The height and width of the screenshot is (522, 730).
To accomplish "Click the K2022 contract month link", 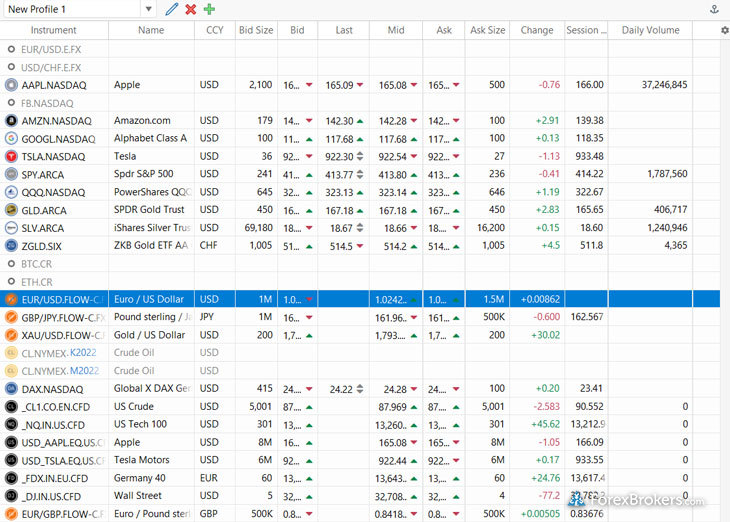I will 83,353.
